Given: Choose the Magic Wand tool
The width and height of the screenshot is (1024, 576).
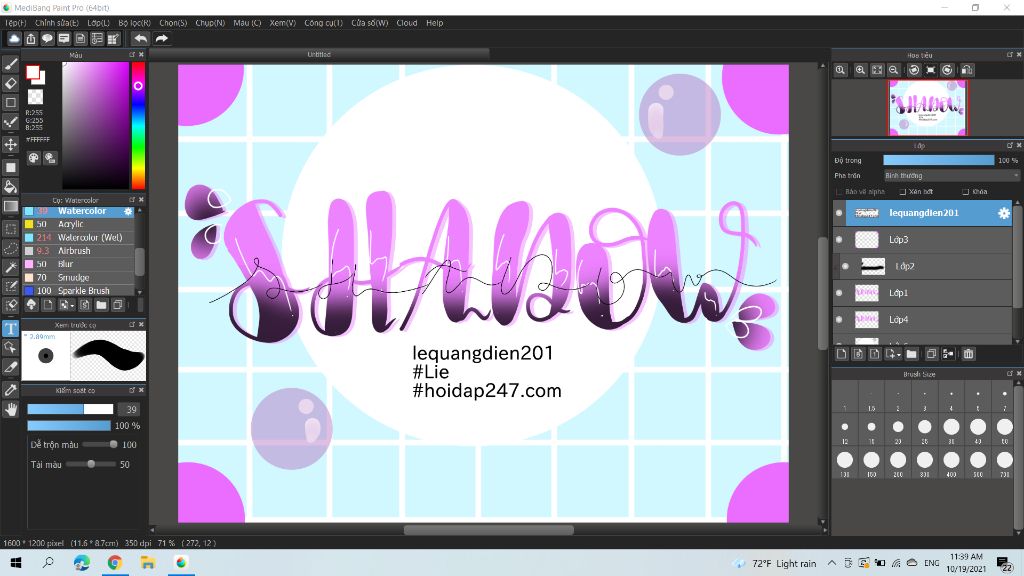Looking at the screenshot, I should point(10,267).
